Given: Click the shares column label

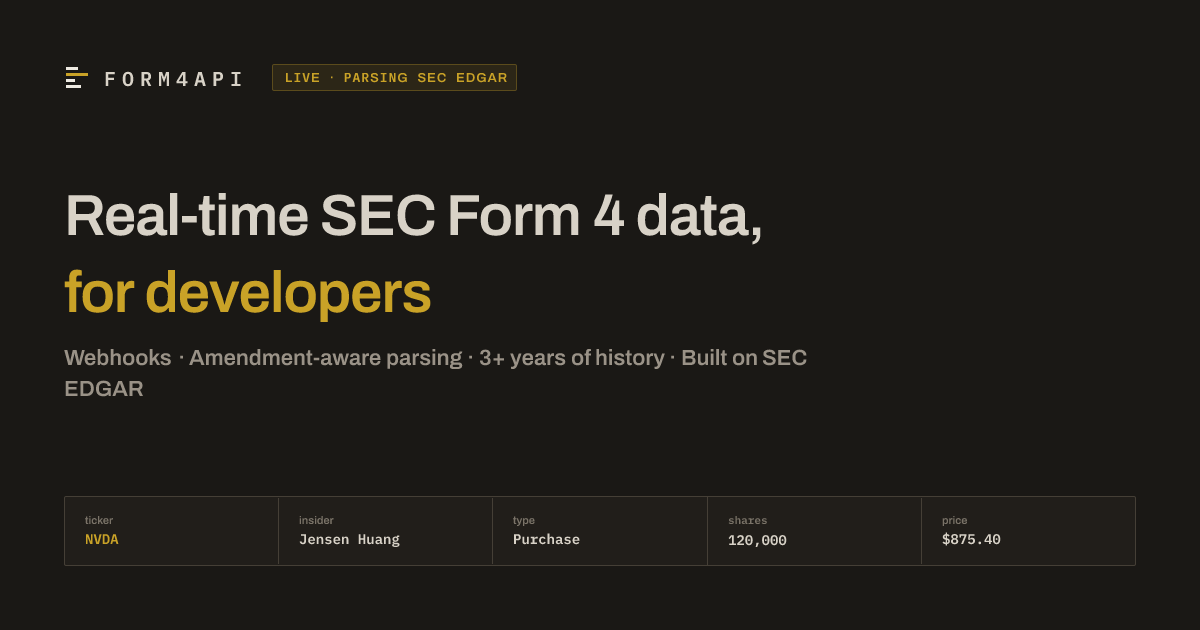Looking at the screenshot, I should [747, 520].
